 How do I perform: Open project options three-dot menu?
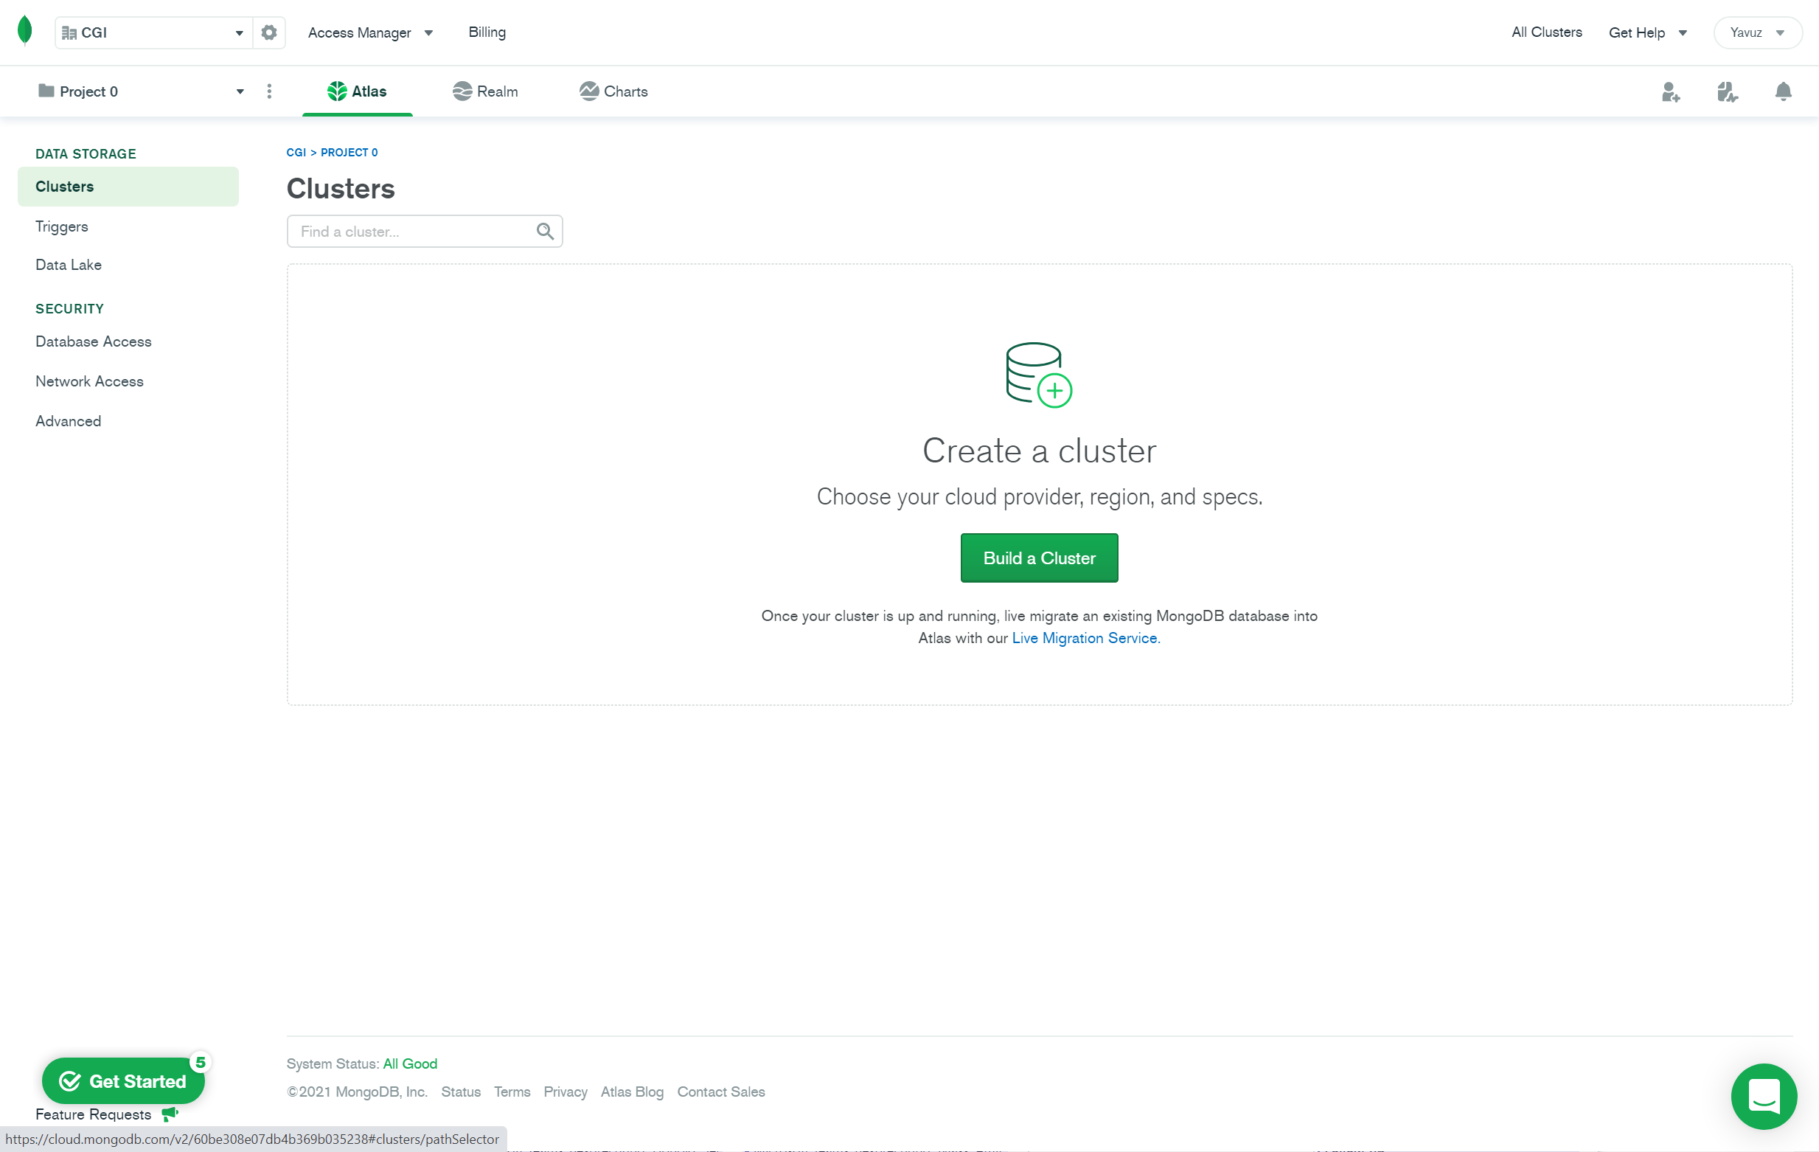(x=269, y=91)
